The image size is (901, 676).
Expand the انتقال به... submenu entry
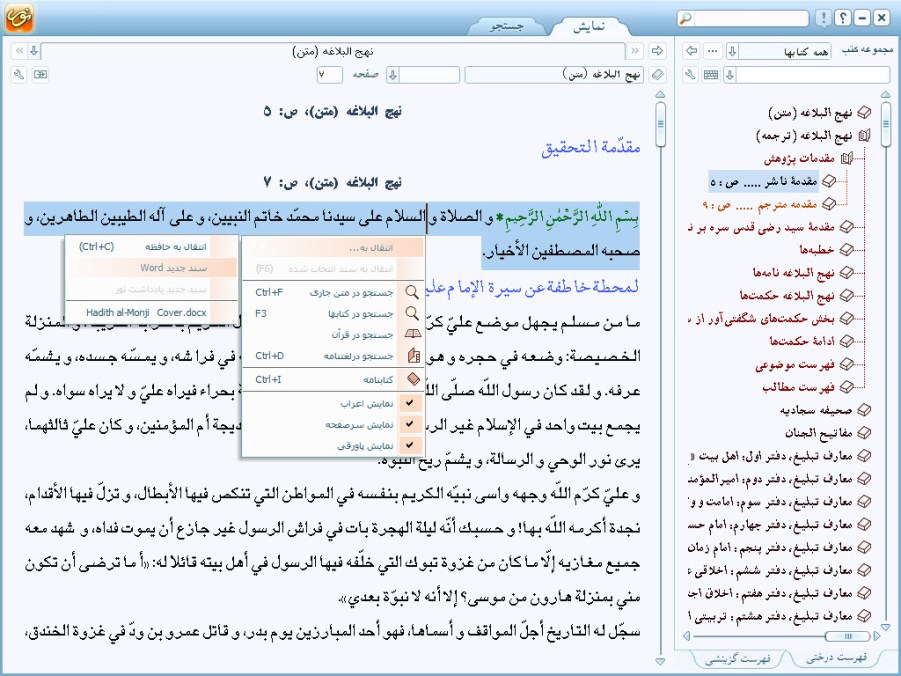[333, 248]
